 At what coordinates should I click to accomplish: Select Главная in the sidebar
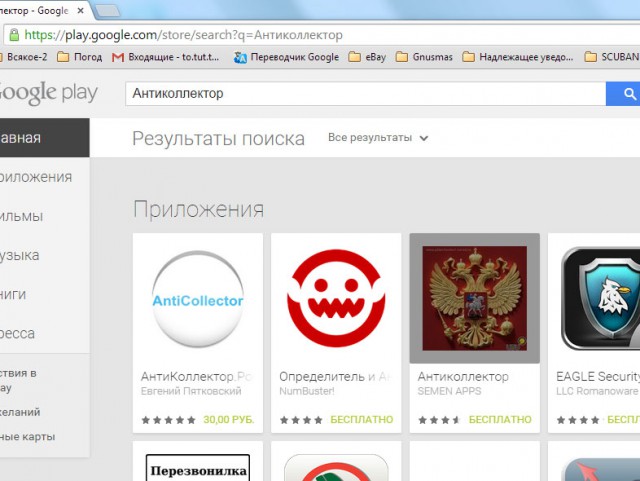tap(44, 138)
